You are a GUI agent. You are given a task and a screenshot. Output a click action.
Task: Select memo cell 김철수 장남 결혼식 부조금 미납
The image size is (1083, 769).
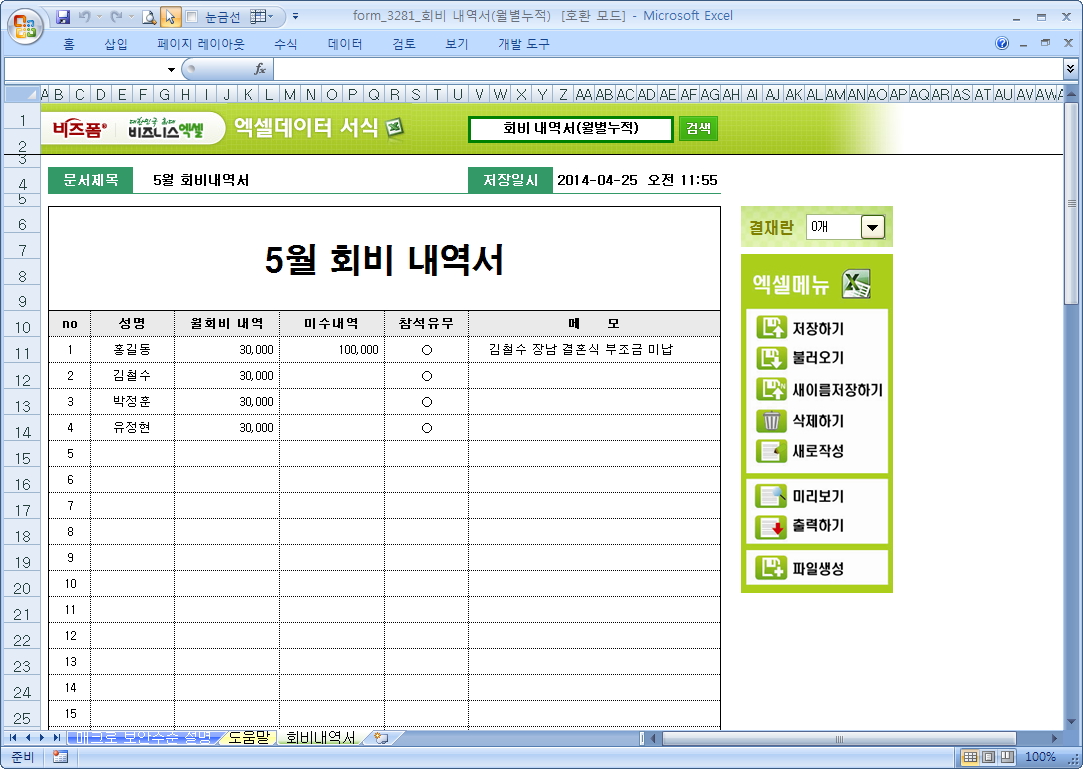(594, 350)
